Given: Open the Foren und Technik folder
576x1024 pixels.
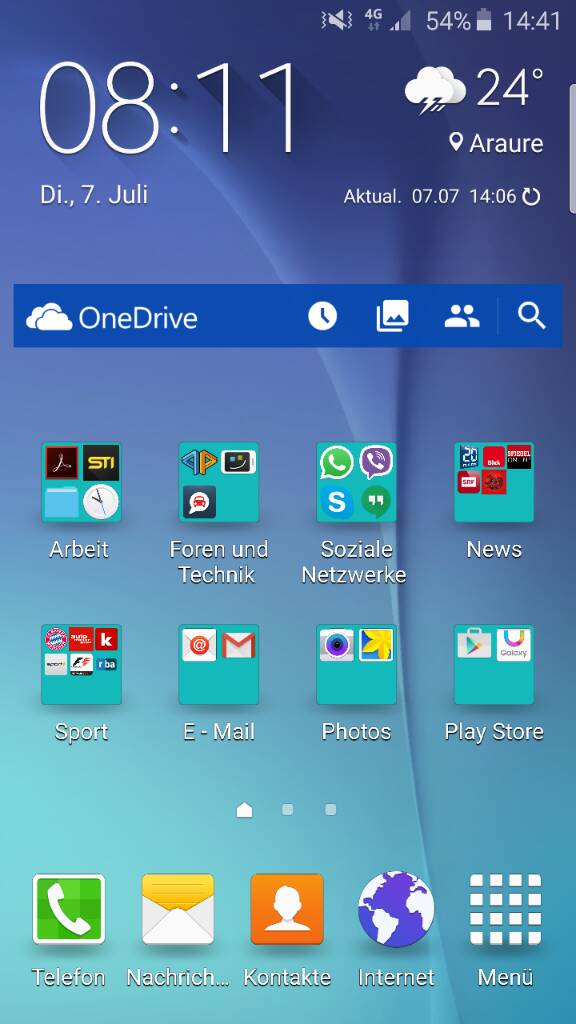Looking at the screenshot, I should [219, 482].
